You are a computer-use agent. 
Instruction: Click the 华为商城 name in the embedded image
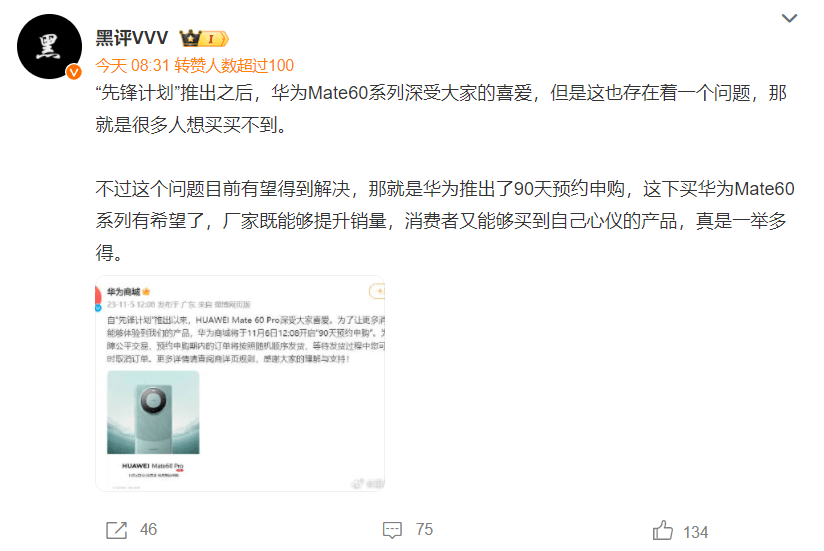coord(123,292)
